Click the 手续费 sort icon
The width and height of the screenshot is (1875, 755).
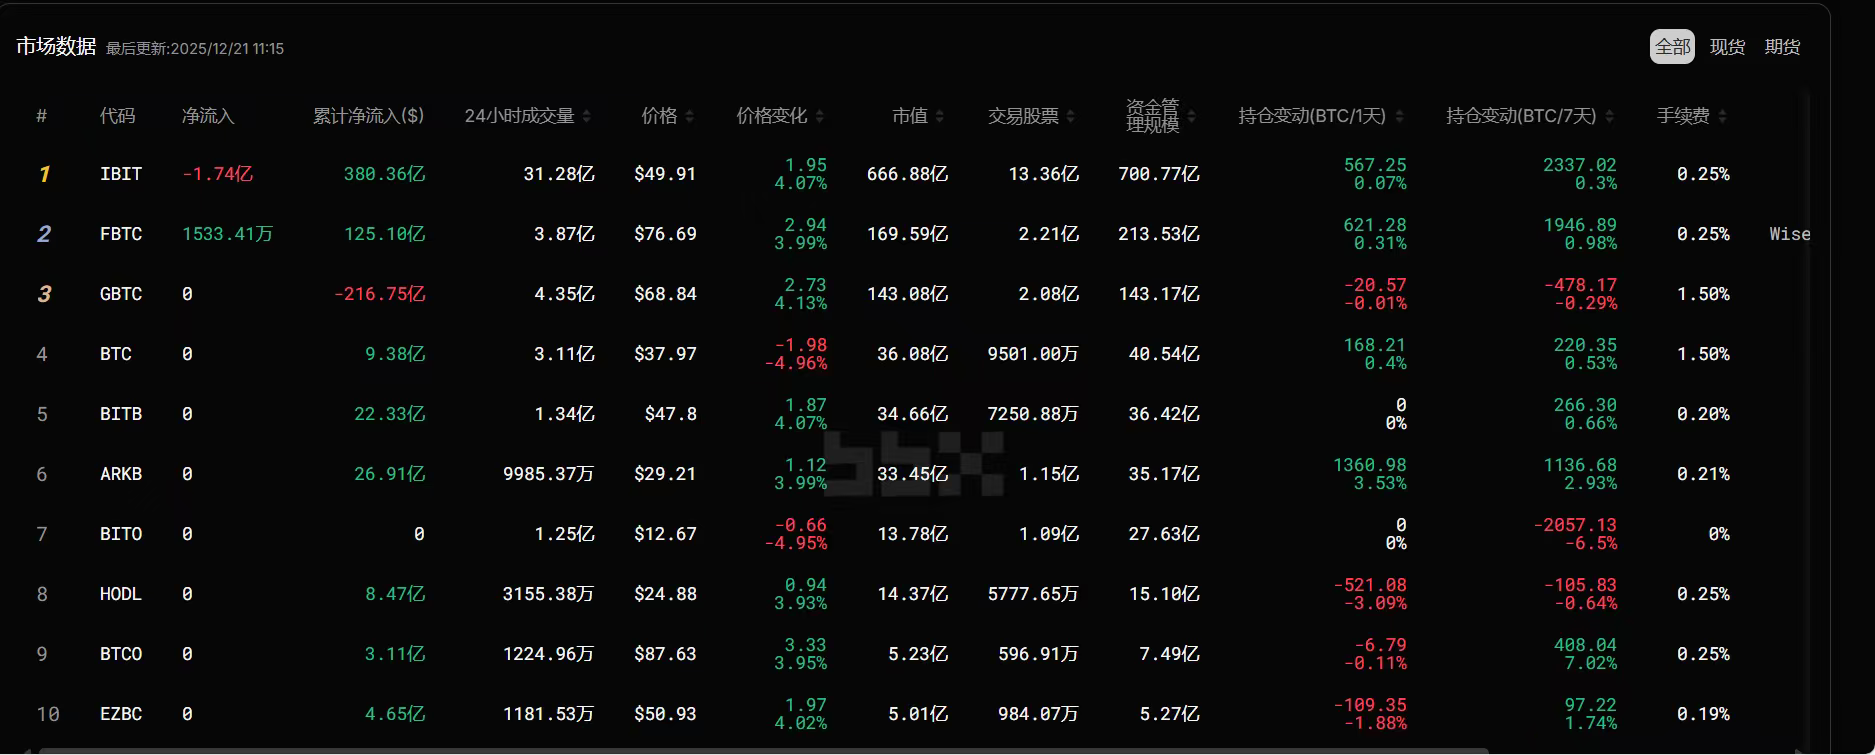coord(1722,117)
